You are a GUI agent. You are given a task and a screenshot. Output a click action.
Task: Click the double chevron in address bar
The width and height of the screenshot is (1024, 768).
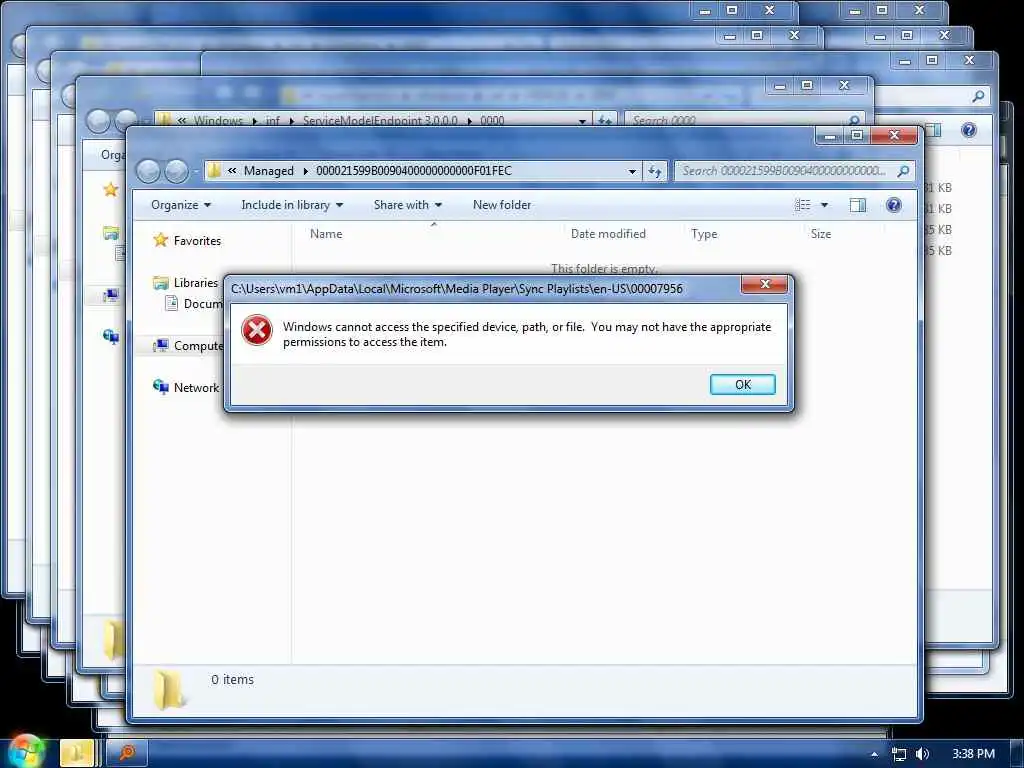232,171
